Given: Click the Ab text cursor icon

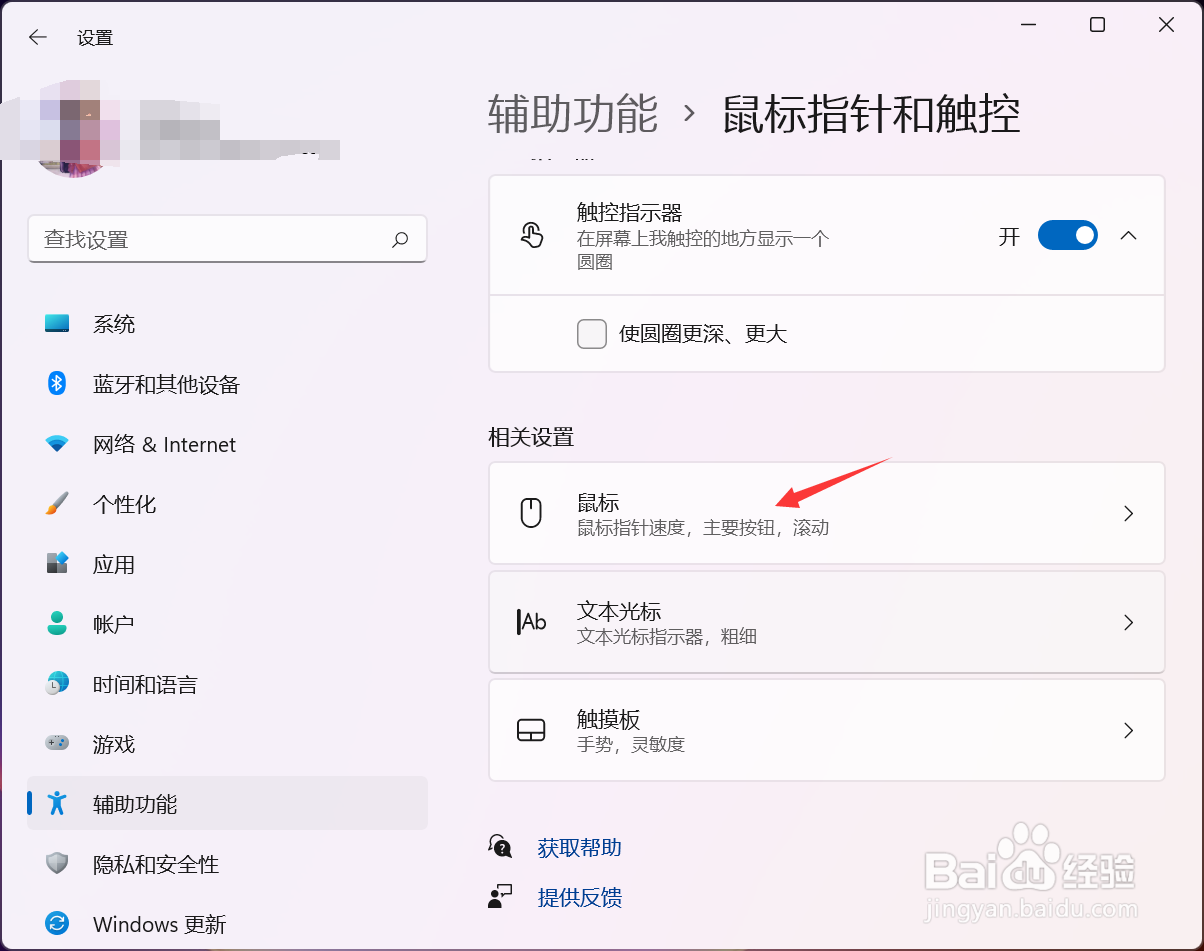Looking at the screenshot, I should [531, 622].
